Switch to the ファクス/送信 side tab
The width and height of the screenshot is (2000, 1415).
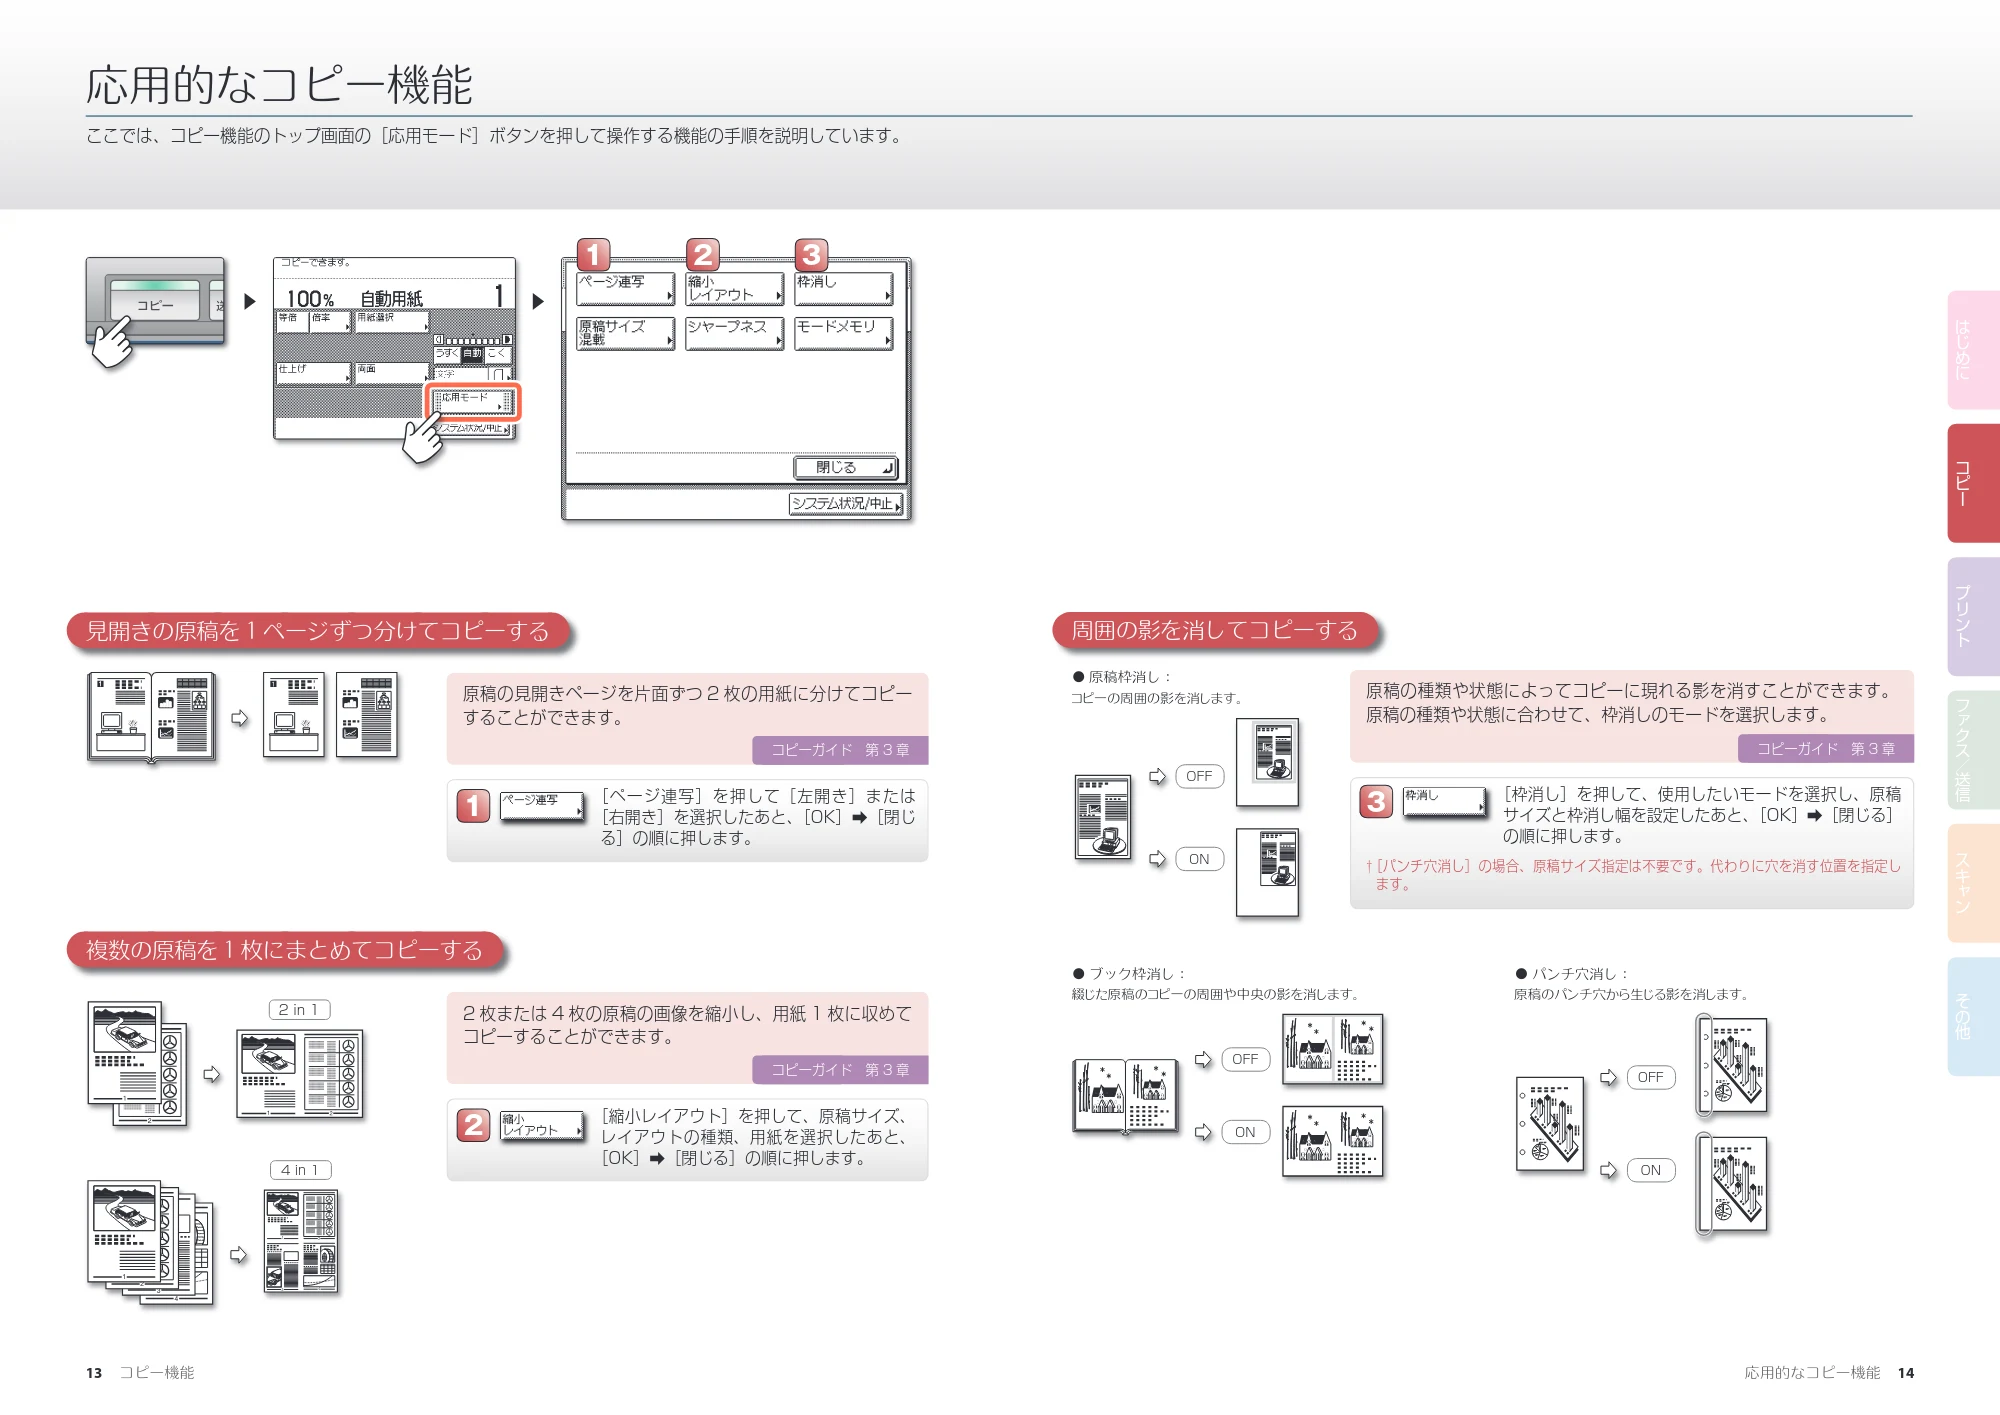(x=1973, y=750)
